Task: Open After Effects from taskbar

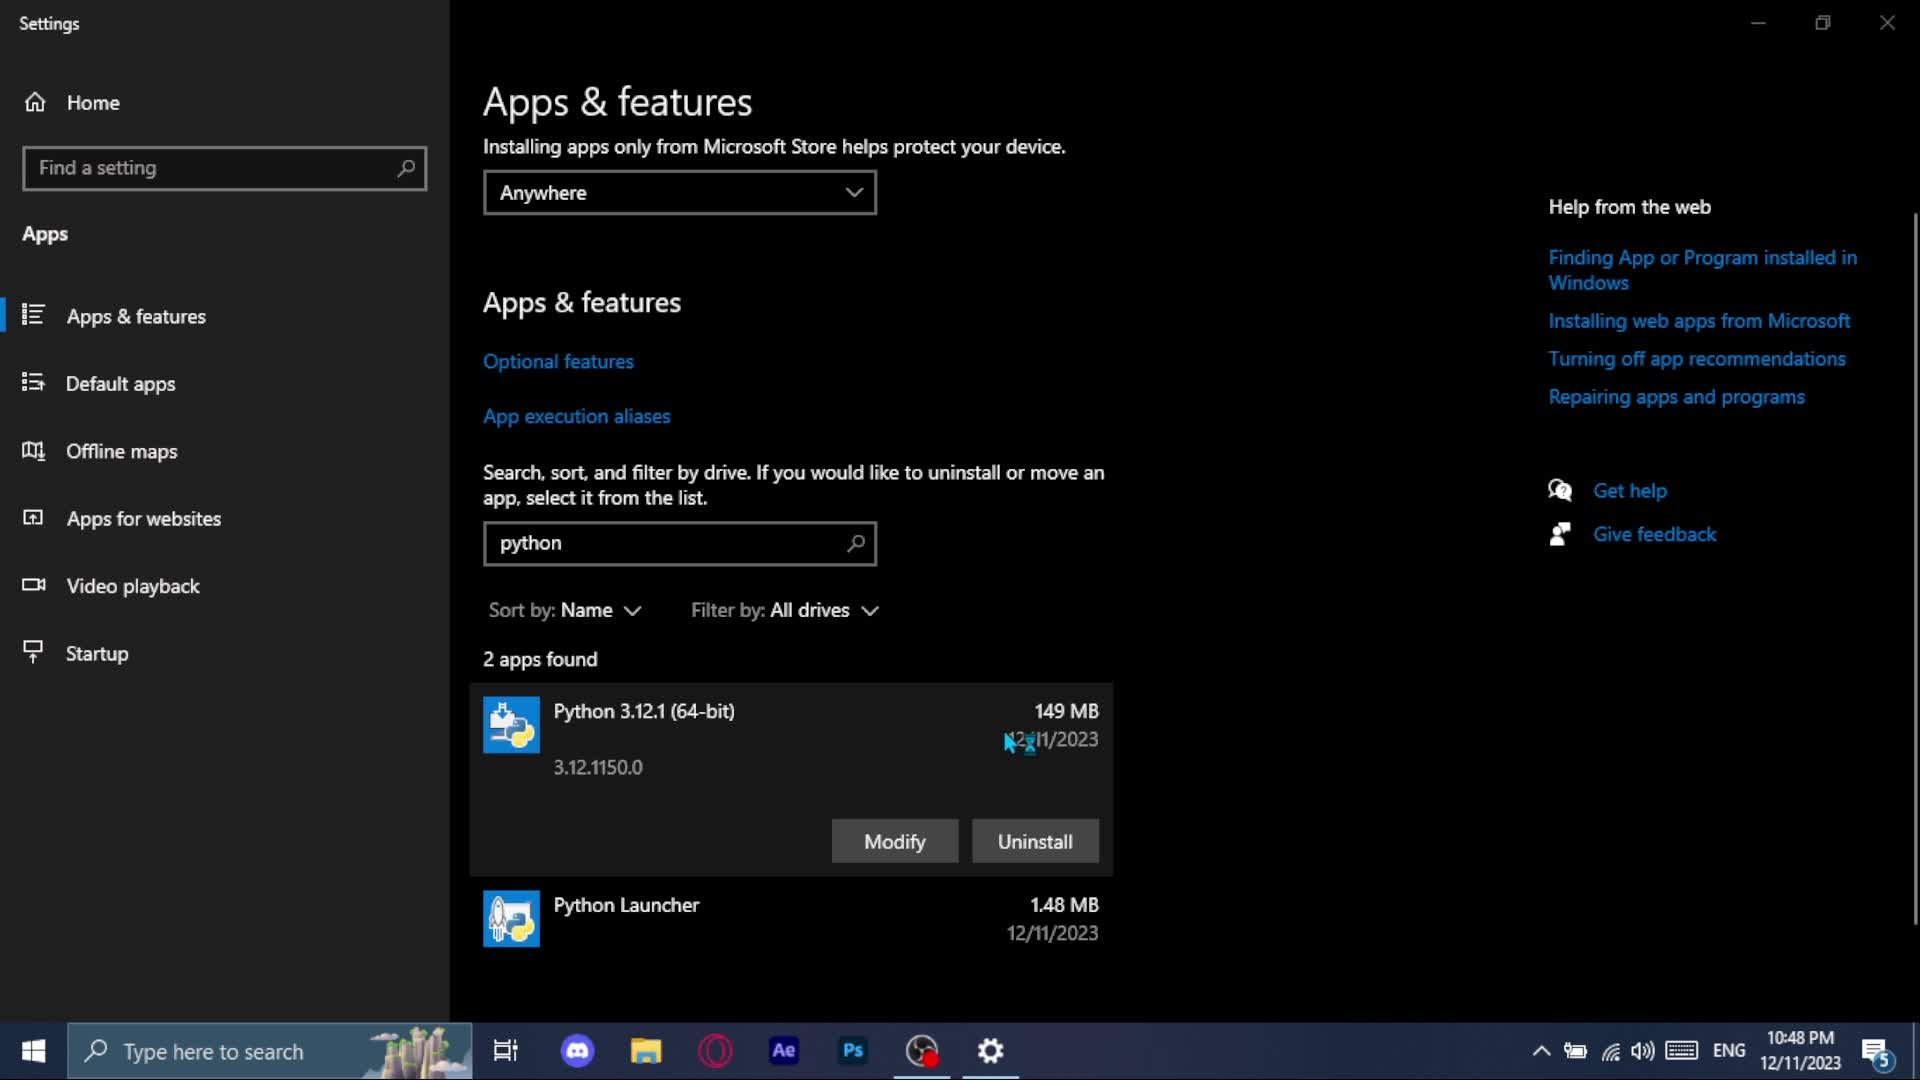Action: [x=783, y=1051]
